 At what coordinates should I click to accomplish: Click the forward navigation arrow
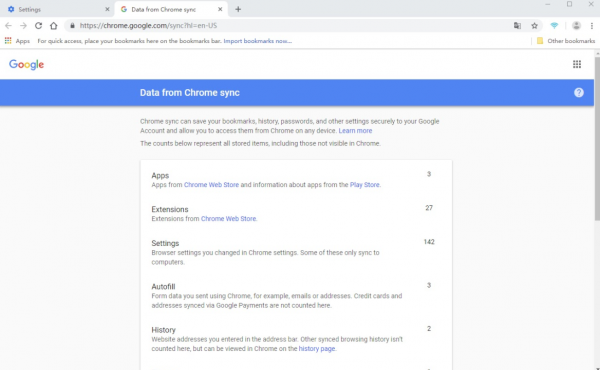click(x=23, y=26)
